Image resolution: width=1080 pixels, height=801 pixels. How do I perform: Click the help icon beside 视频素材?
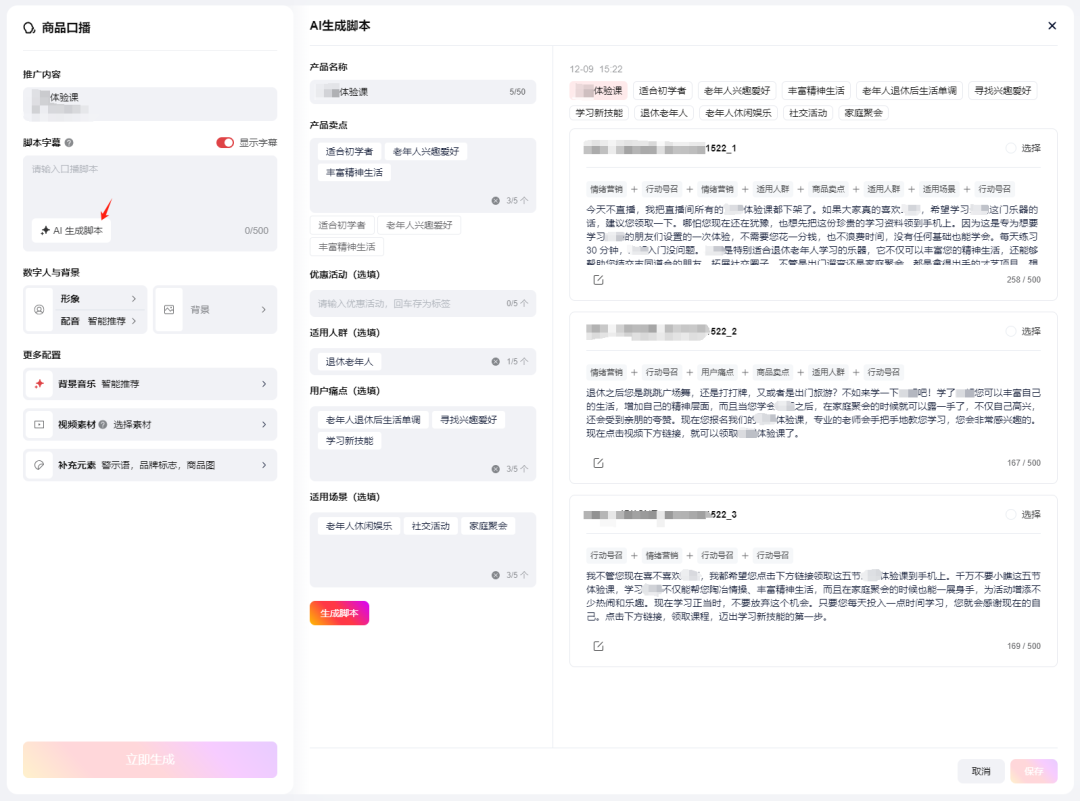coord(103,424)
